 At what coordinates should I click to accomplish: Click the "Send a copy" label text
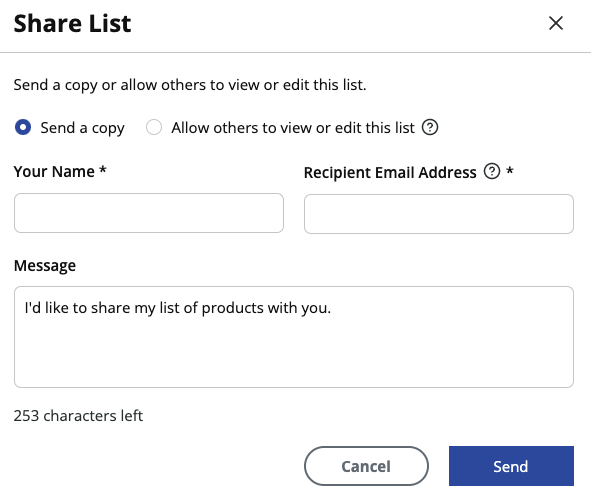tap(83, 128)
